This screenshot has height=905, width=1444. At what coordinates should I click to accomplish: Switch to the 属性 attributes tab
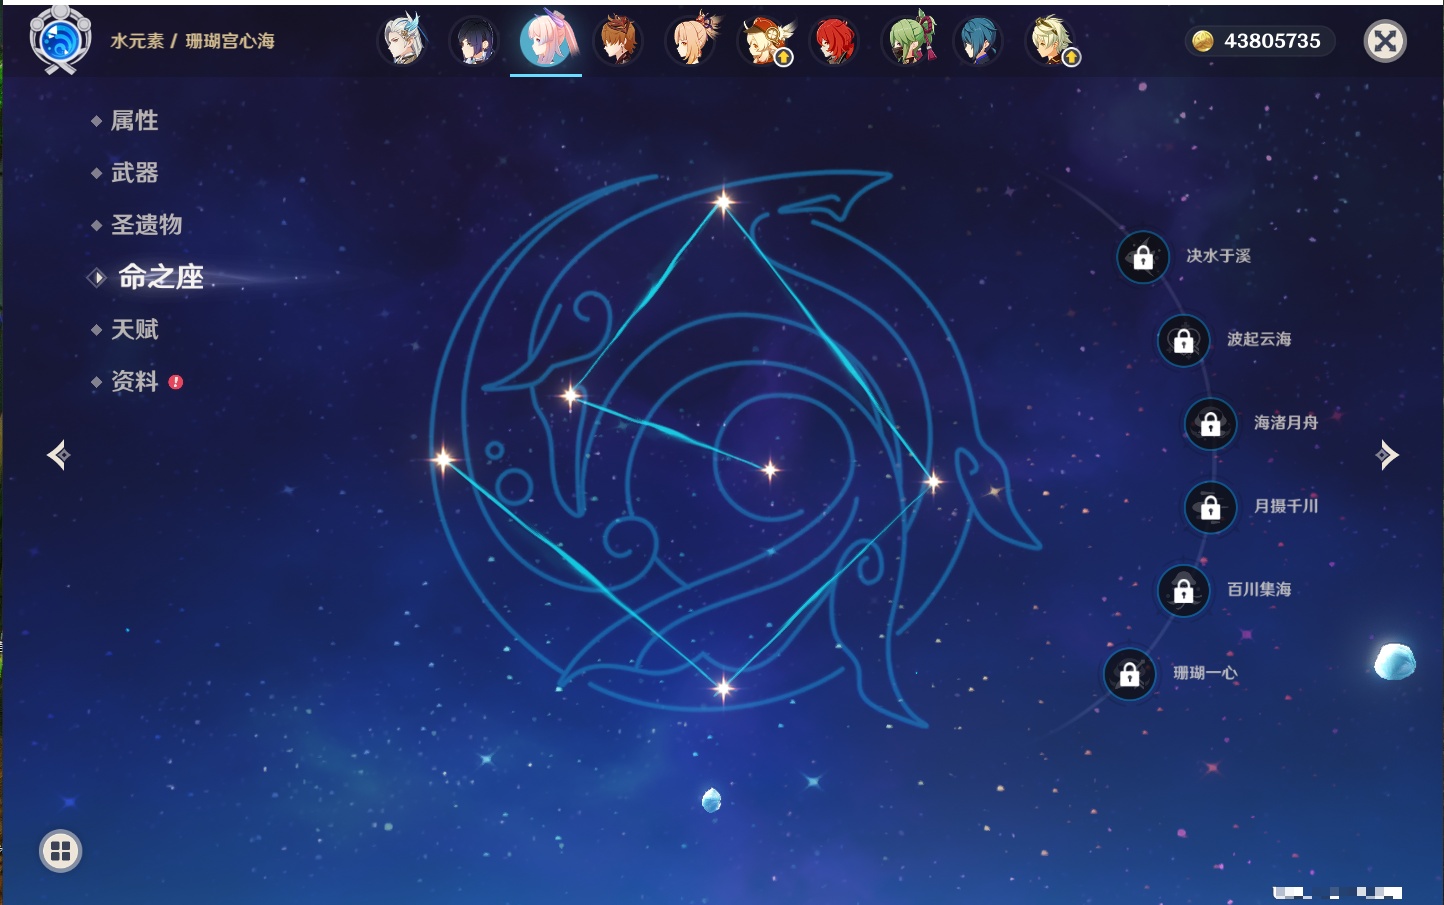134,121
